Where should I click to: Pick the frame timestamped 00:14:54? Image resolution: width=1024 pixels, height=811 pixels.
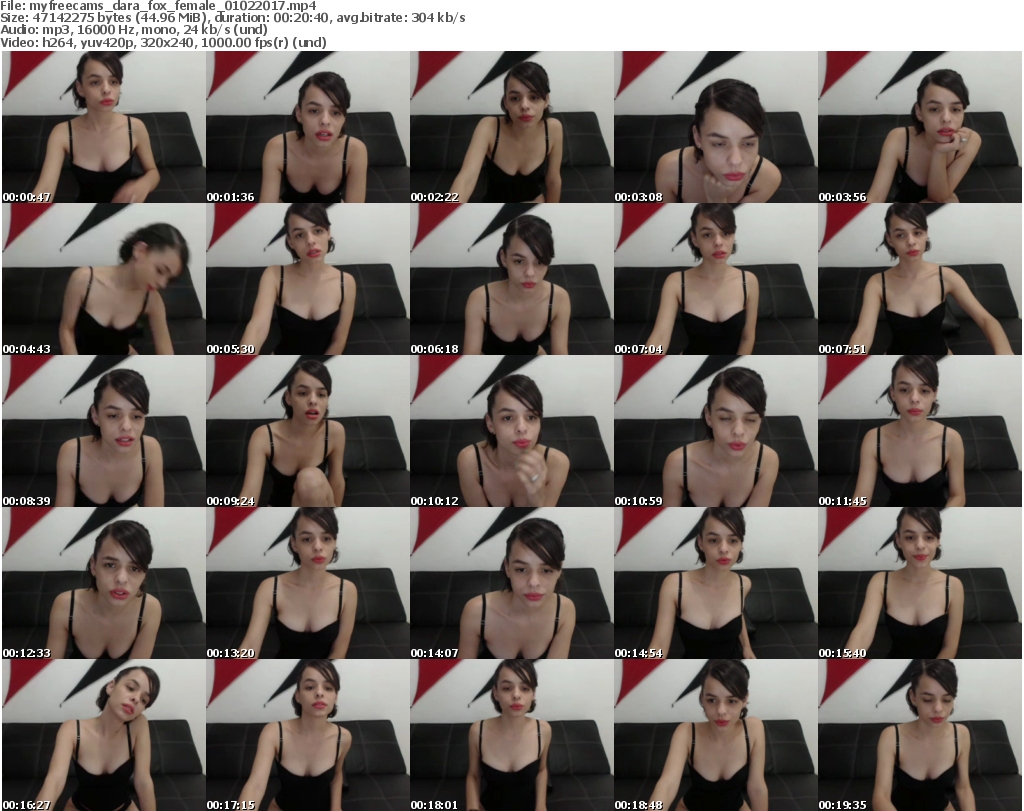click(x=716, y=583)
